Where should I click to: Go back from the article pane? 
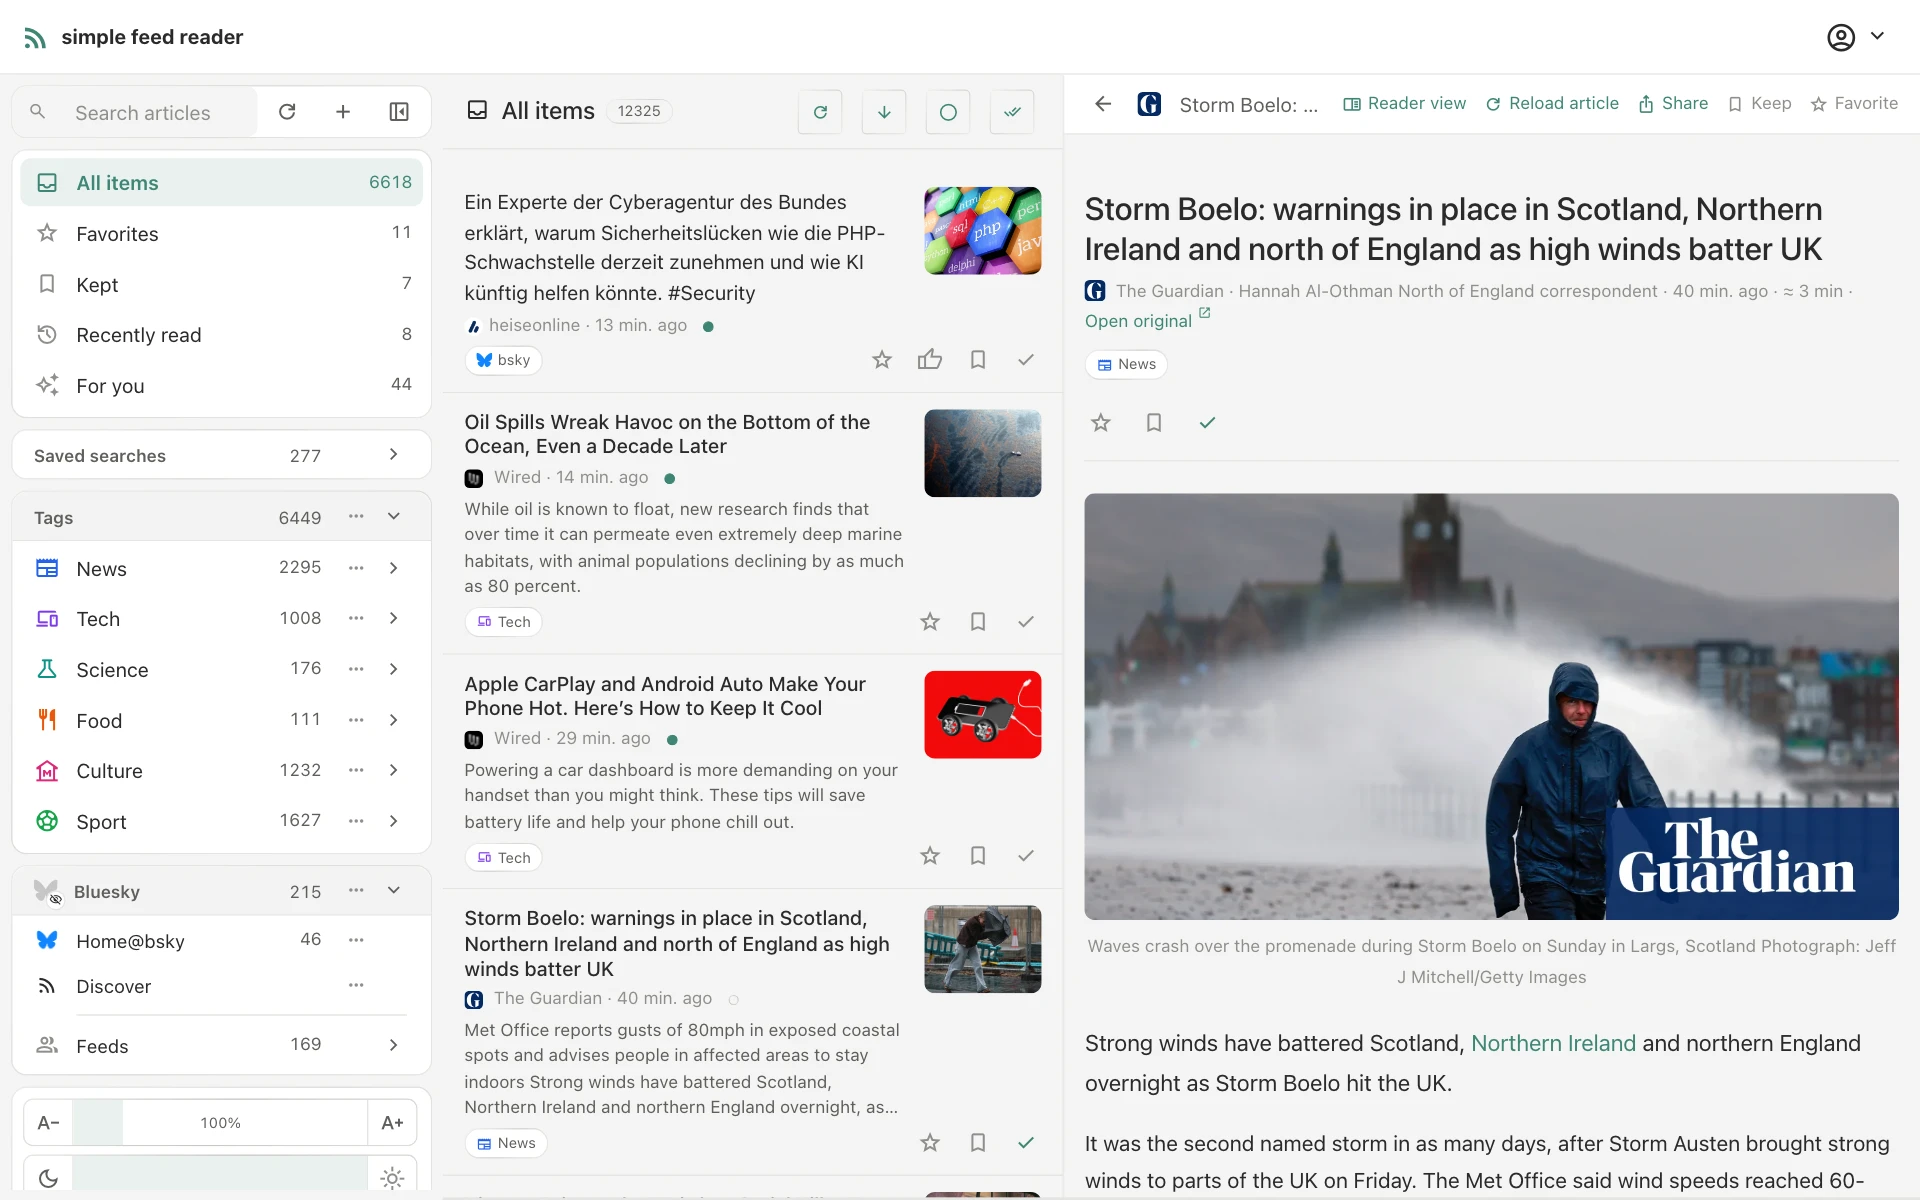(x=1103, y=104)
